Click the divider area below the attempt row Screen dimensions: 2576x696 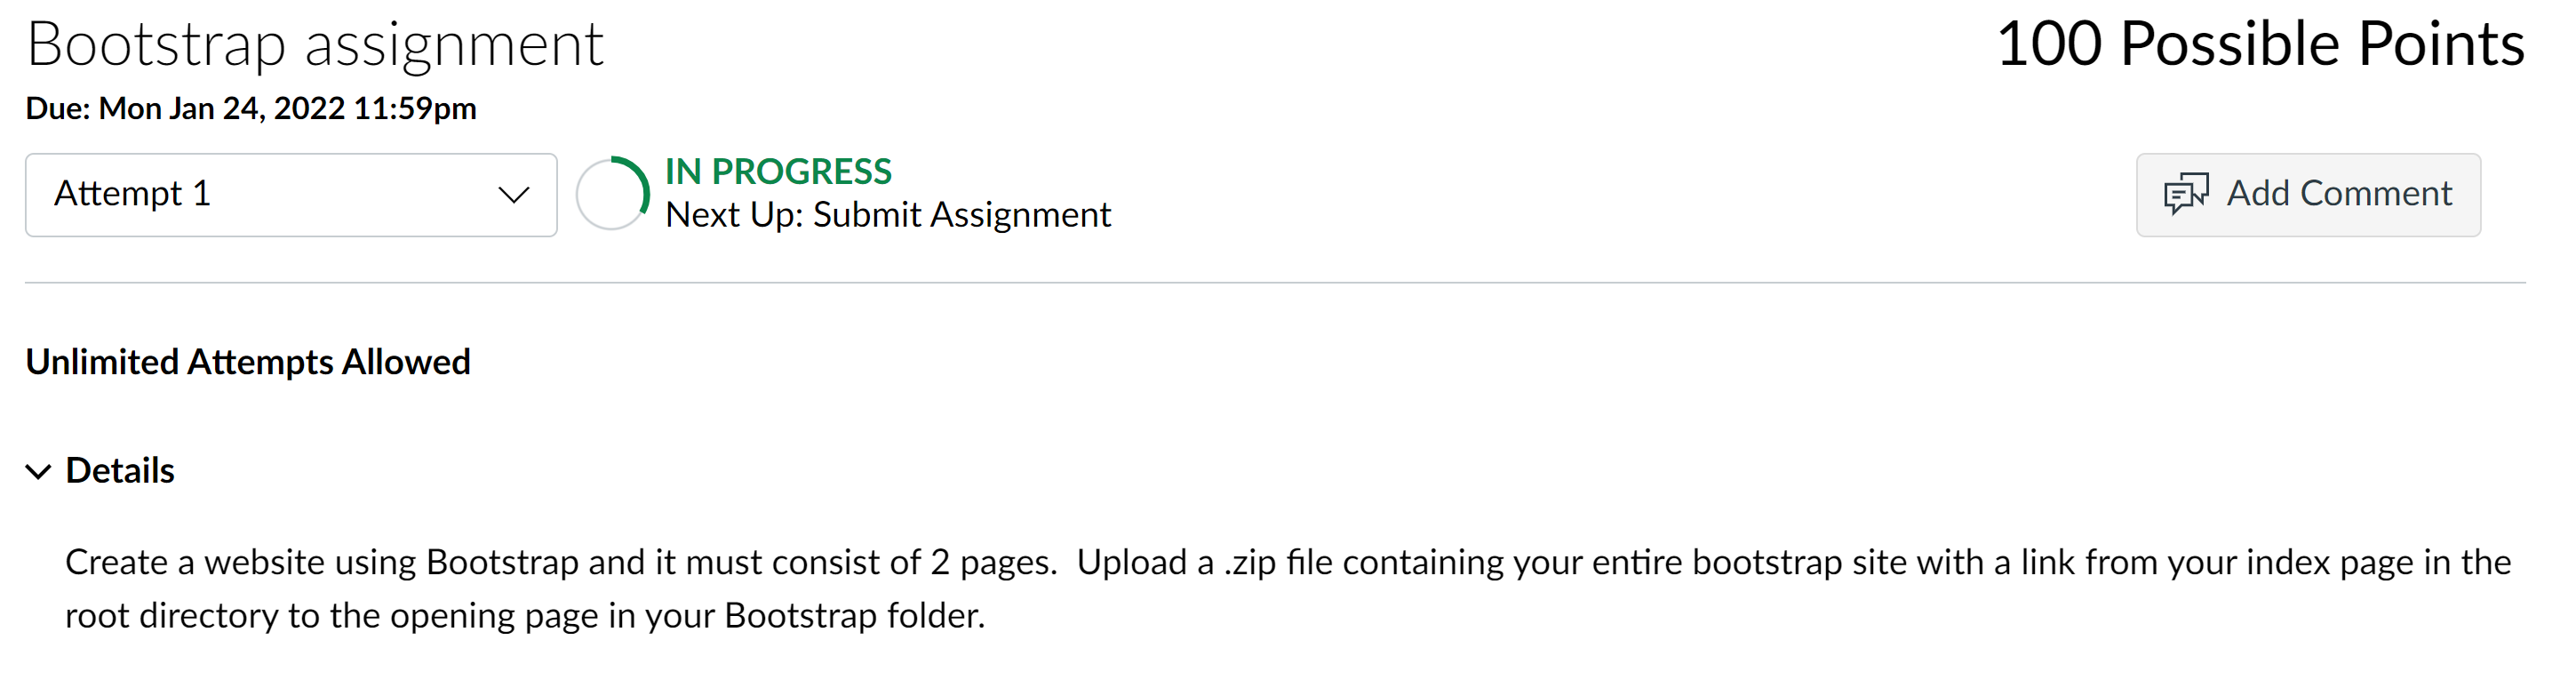pyautogui.click(x=1288, y=283)
